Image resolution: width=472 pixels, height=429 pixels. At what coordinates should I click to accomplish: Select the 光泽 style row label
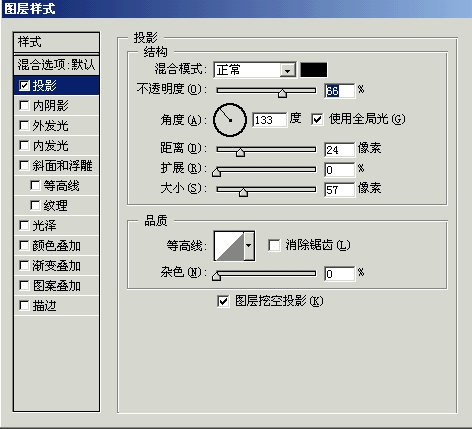coord(45,226)
